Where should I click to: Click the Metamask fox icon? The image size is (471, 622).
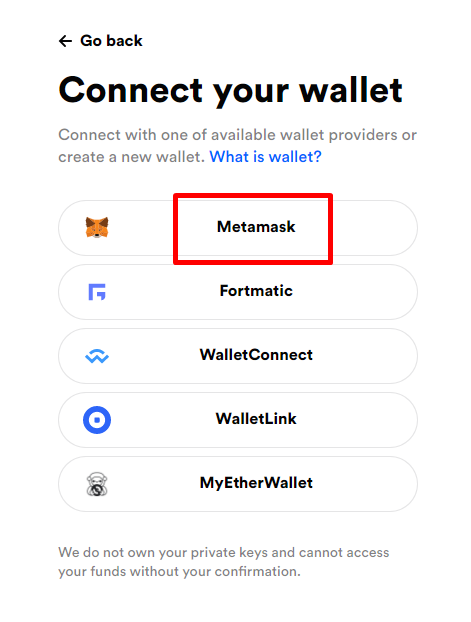[x=97, y=227]
